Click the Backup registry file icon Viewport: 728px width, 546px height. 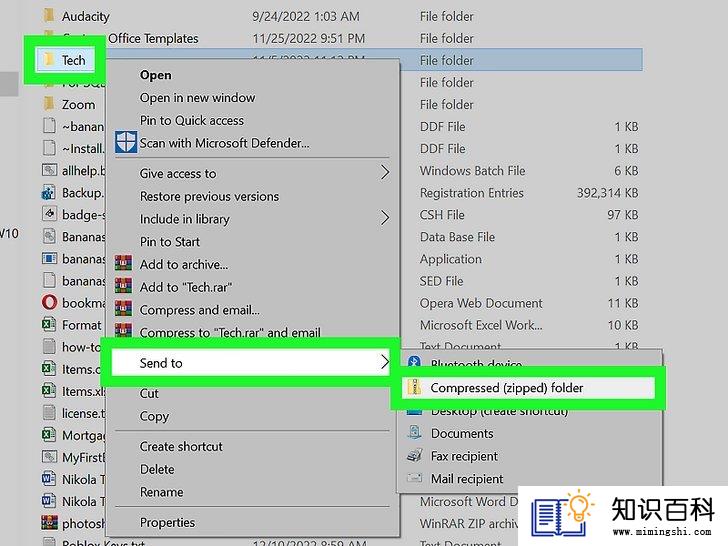[49, 192]
